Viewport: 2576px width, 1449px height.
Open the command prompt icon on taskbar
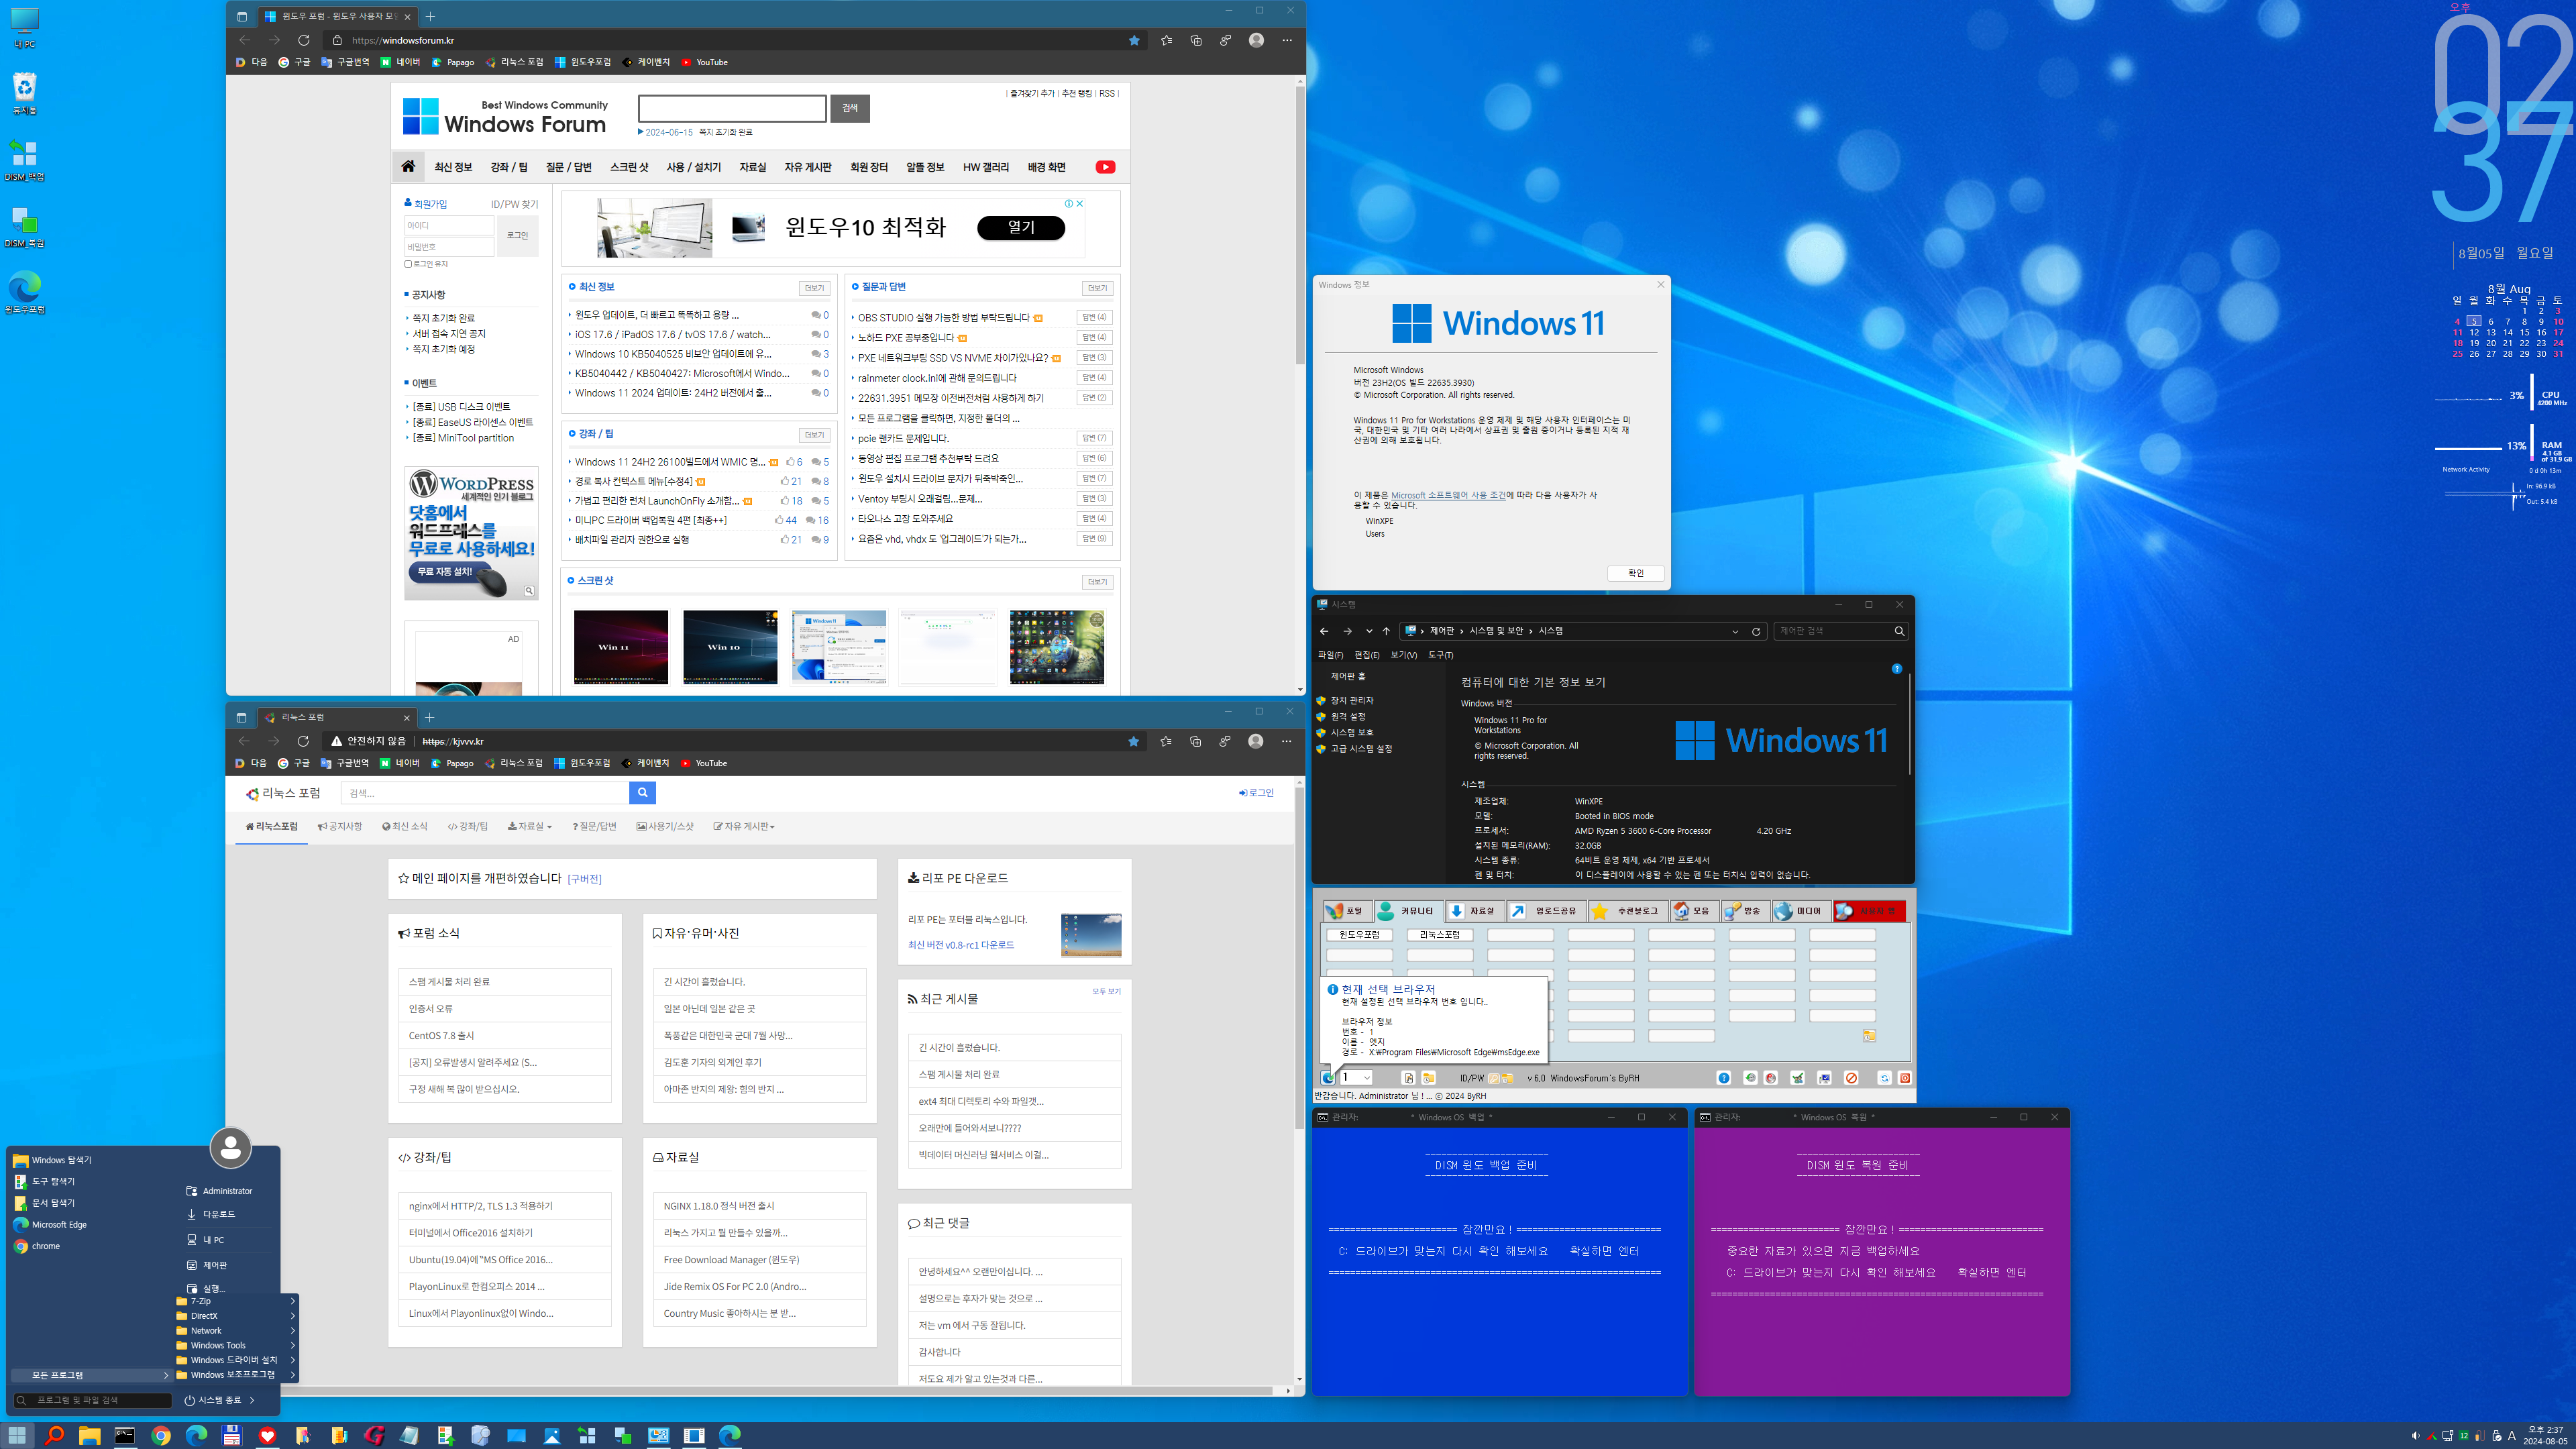(x=125, y=1435)
